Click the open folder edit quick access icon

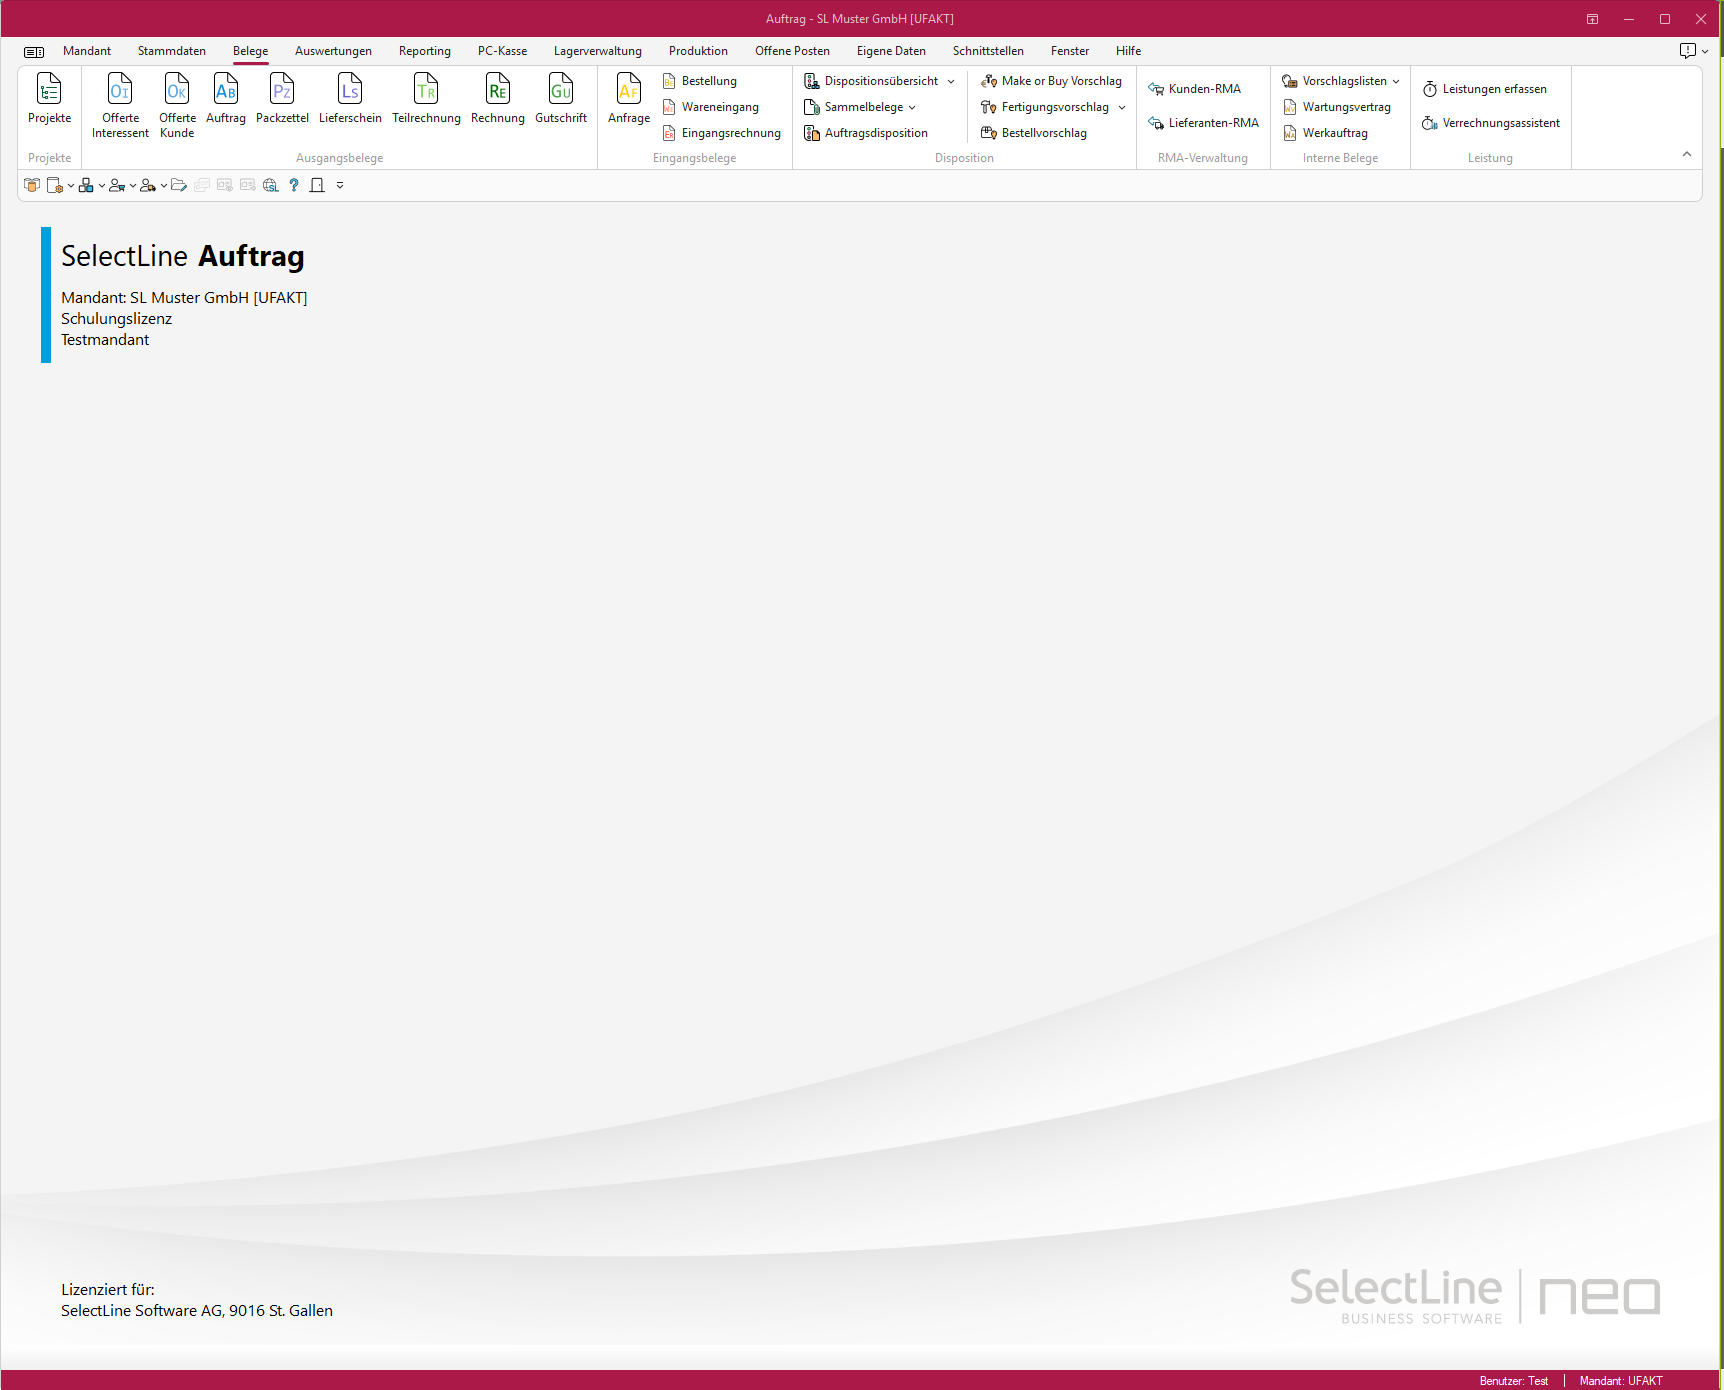(x=179, y=185)
